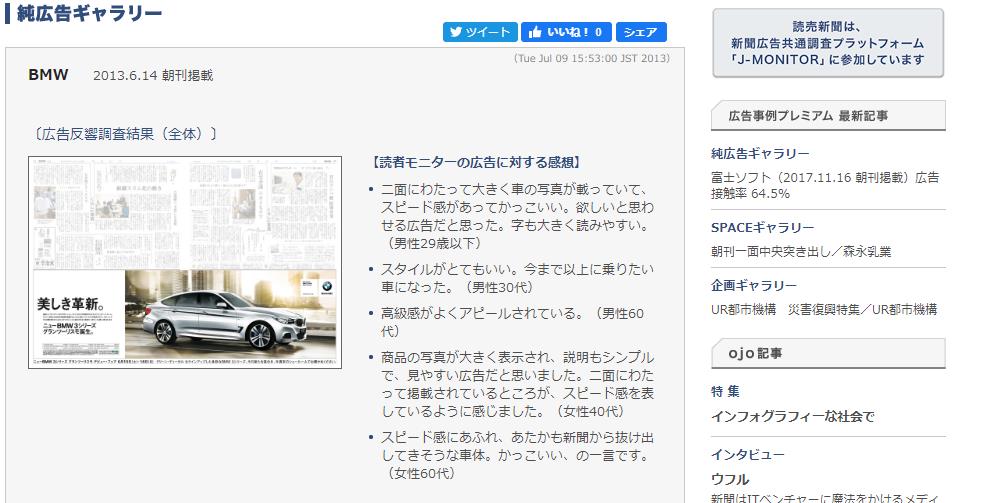
Task: Click the Facebook いいね! like button
Action: (565, 32)
